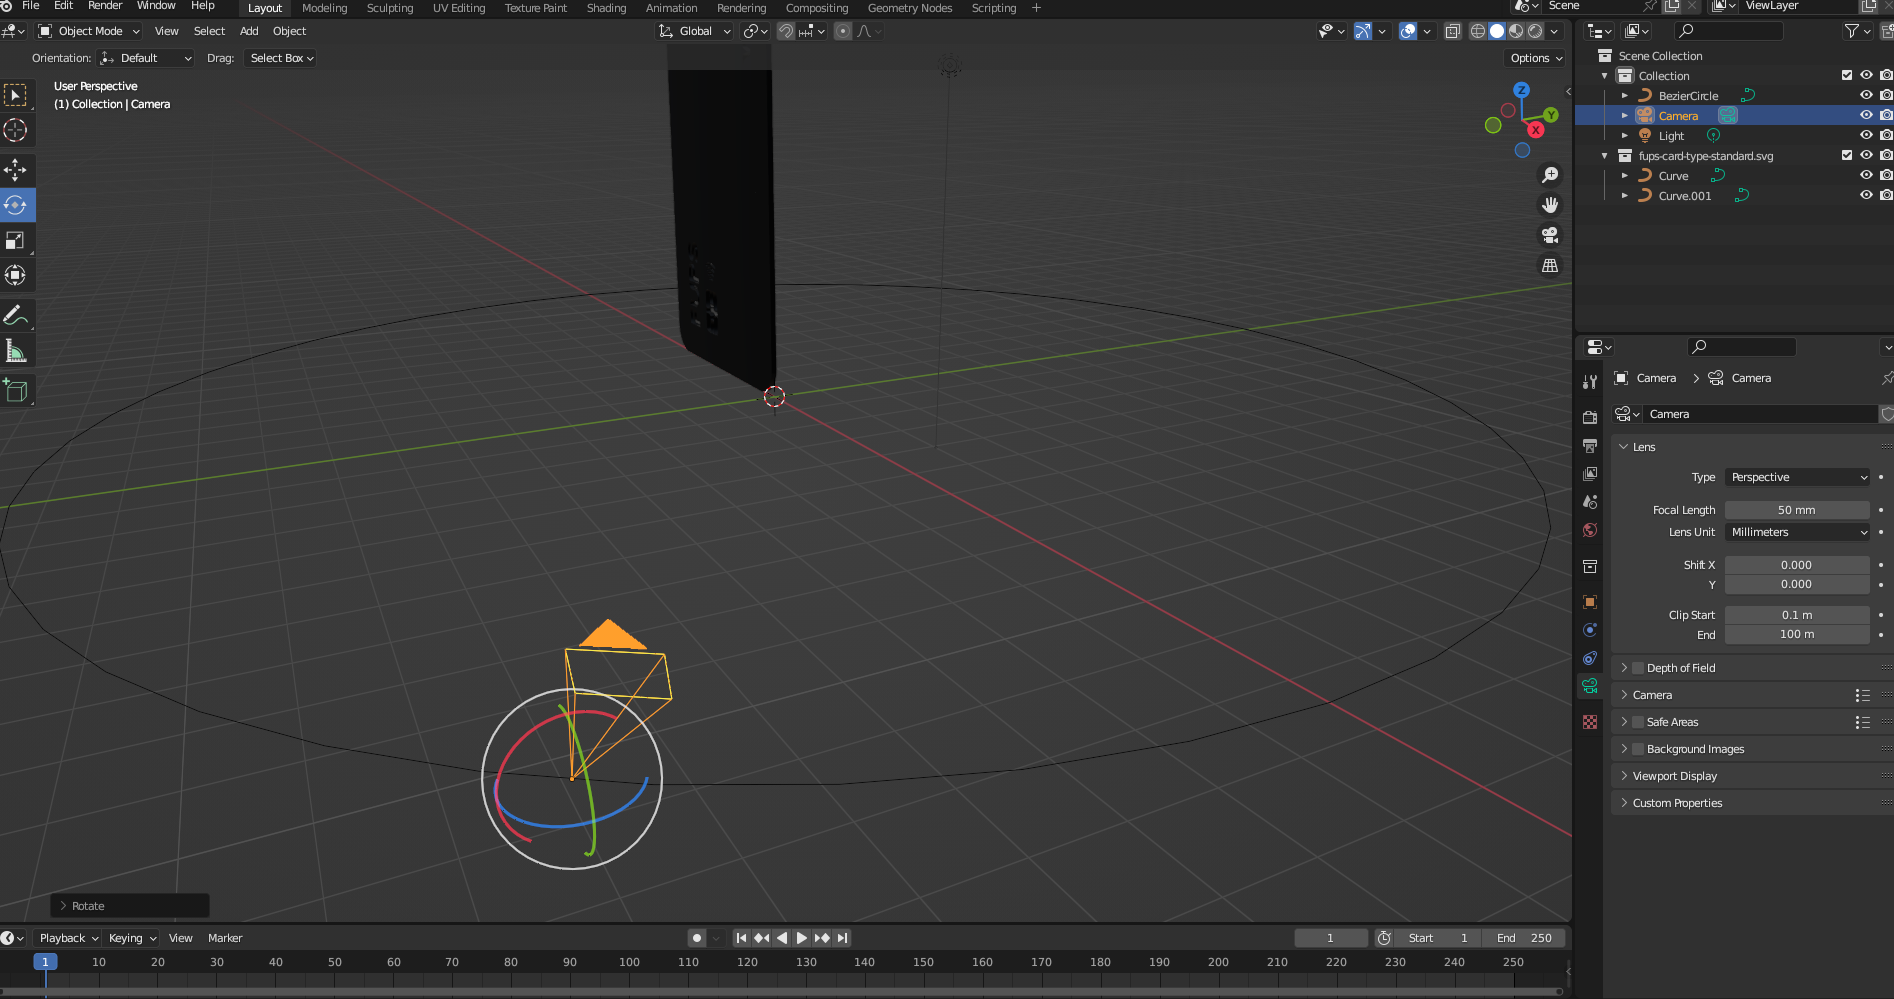Image resolution: width=1894 pixels, height=999 pixels.
Task: Open the timeline Marker menu
Action: coord(225,938)
